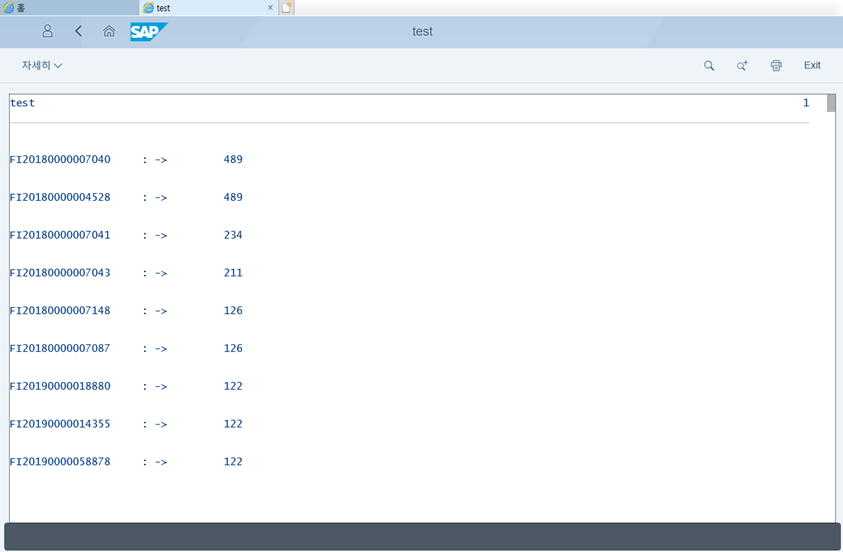843x552 pixels.
Task: Click value 126 for FI20180000007087
Action: click(x=233, y=348)
